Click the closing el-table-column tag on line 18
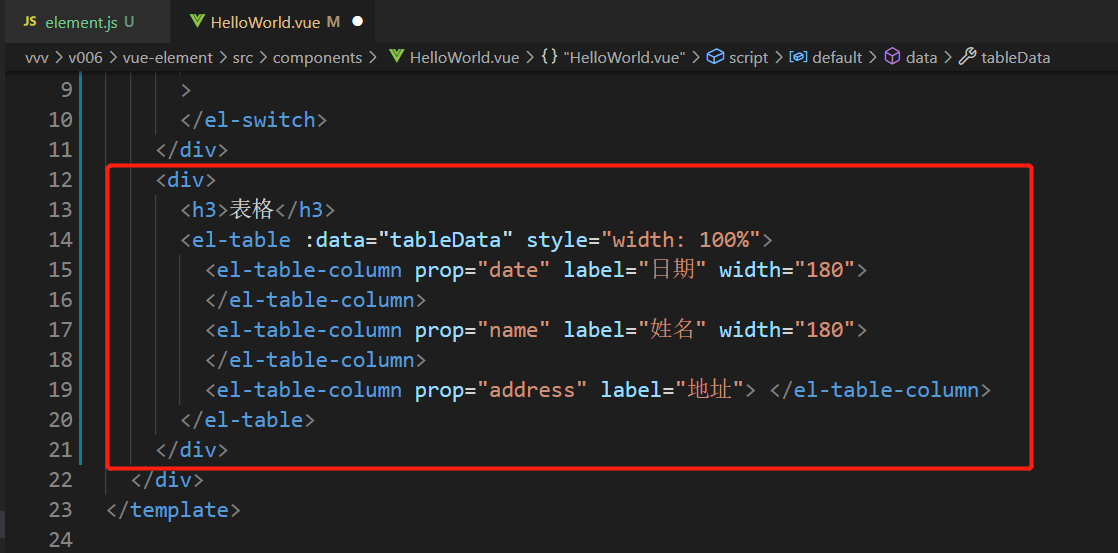 point(316,360)
